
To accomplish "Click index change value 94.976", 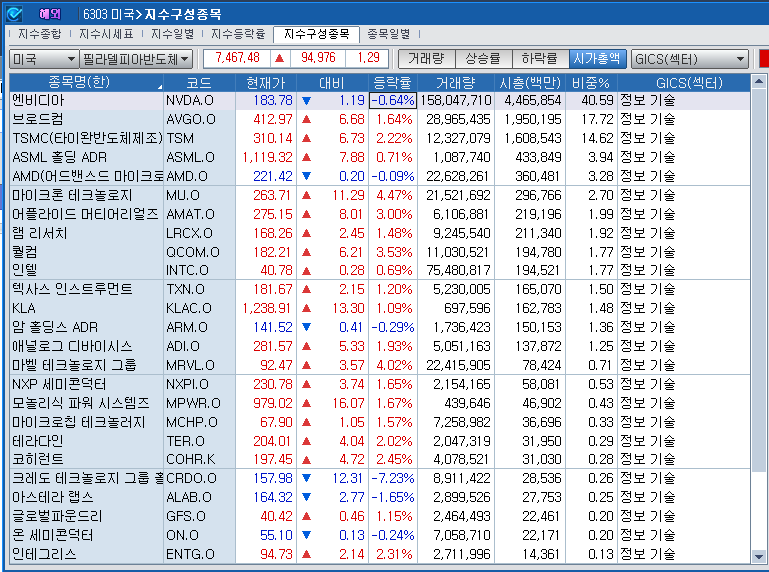I will click(318, 58).
